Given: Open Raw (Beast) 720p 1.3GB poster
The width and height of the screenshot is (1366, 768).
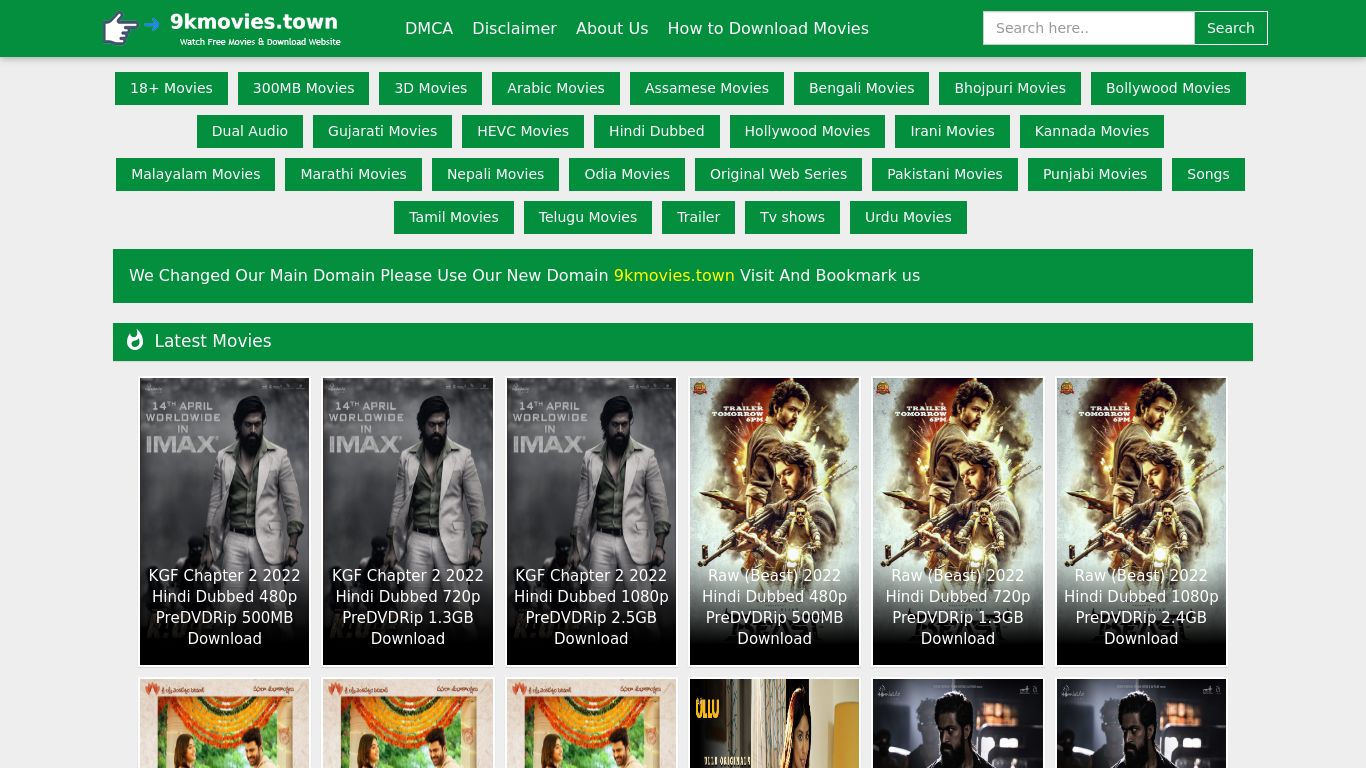Looking at the screenshot, I should pos(957,520).
